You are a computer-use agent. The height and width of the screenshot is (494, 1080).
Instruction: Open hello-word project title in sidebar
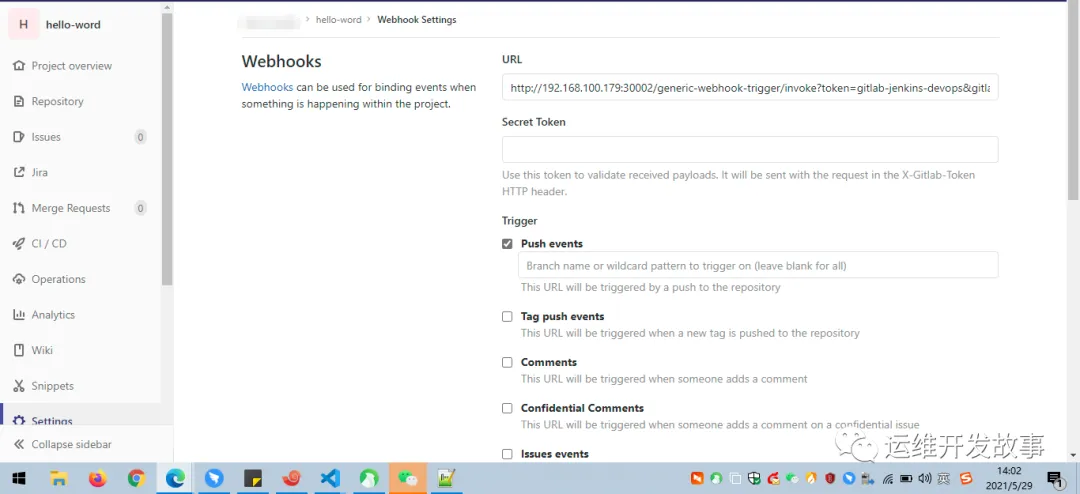[x=73, y=25]
